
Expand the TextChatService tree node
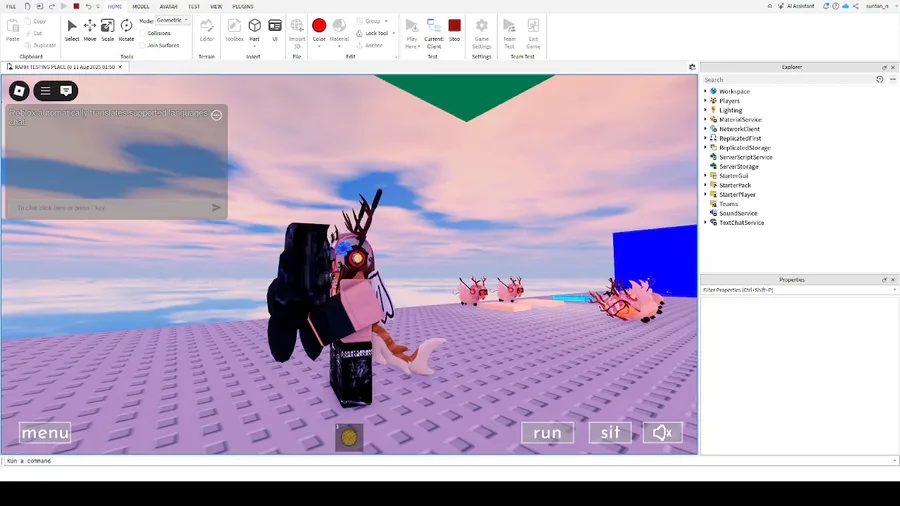pos(705,223)
